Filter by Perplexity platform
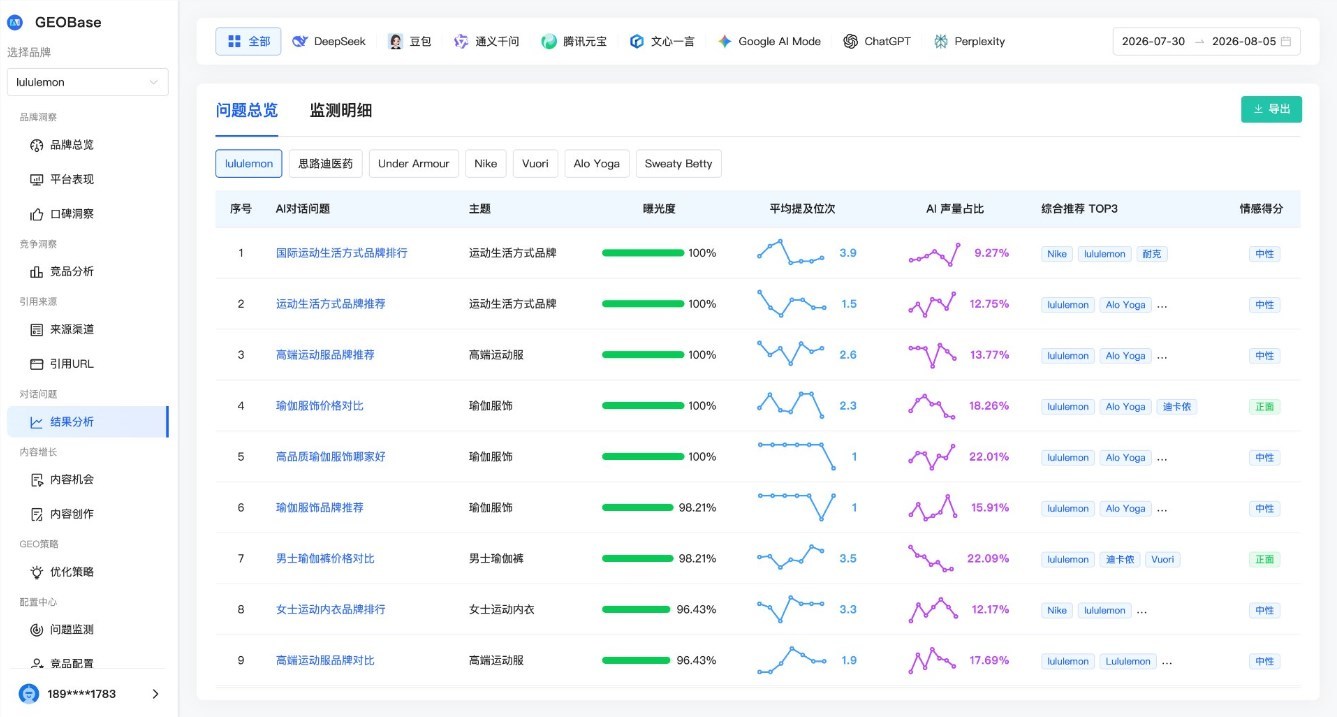The width and height of the screenshot is (1337, 717). pos(969,41)
